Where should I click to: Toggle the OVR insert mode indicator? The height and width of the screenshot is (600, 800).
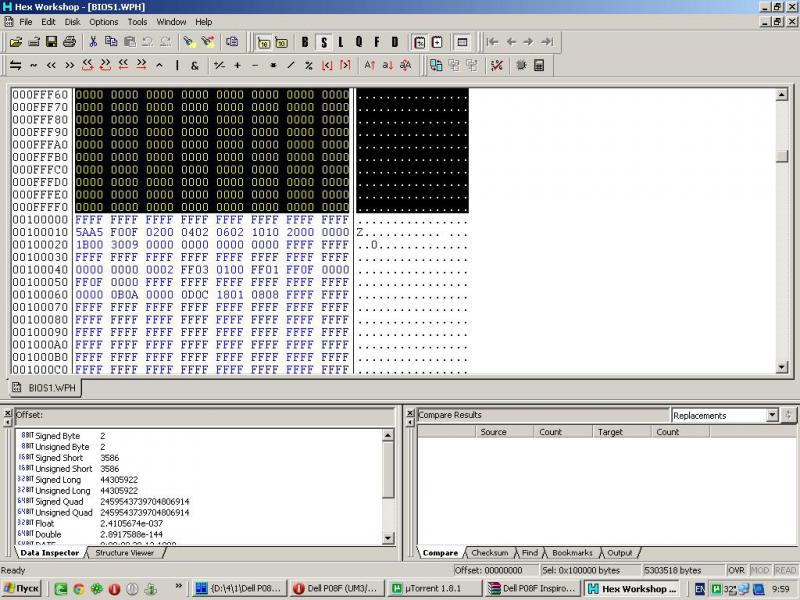point(736,570)
